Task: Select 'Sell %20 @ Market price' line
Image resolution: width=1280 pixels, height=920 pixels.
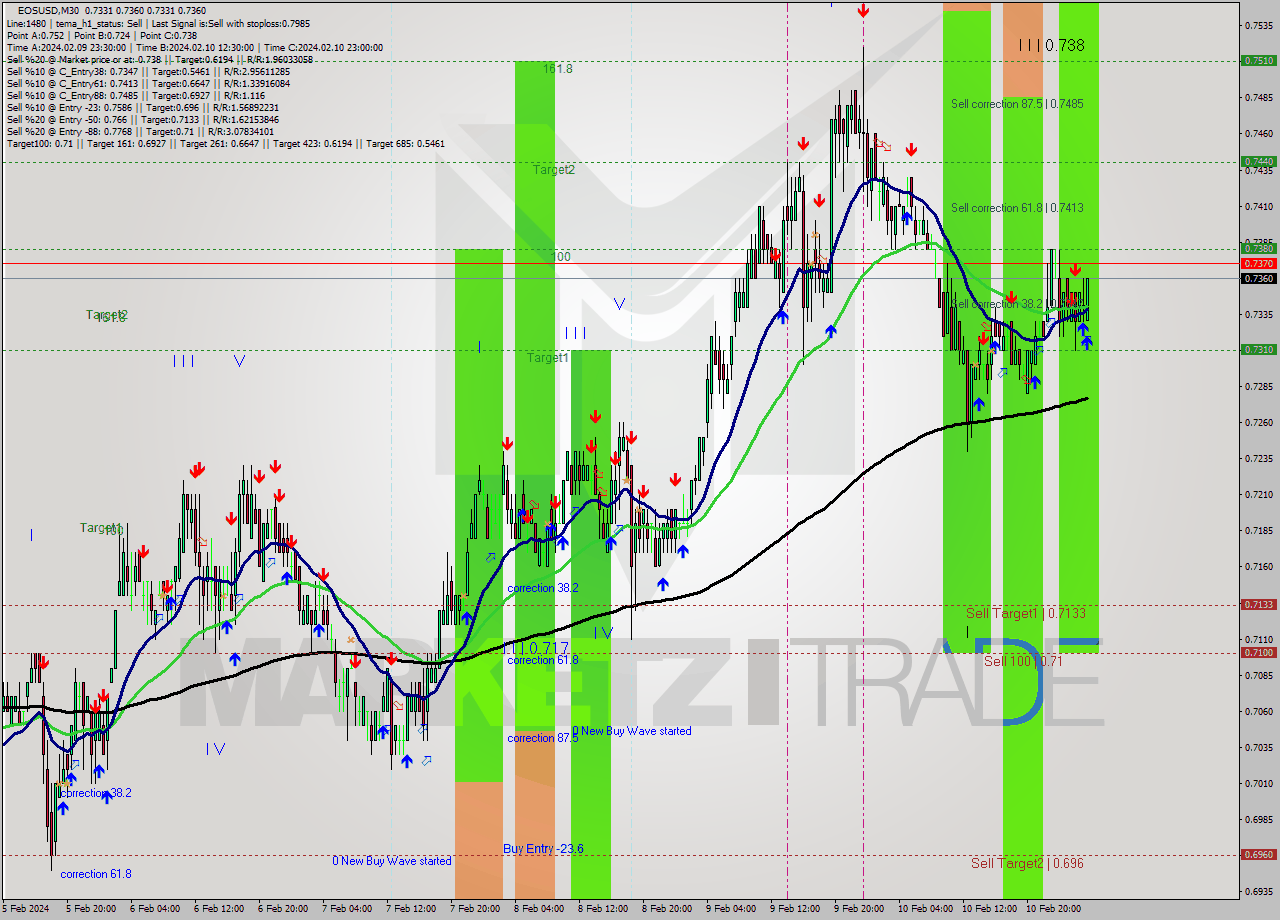Action: 160,59
